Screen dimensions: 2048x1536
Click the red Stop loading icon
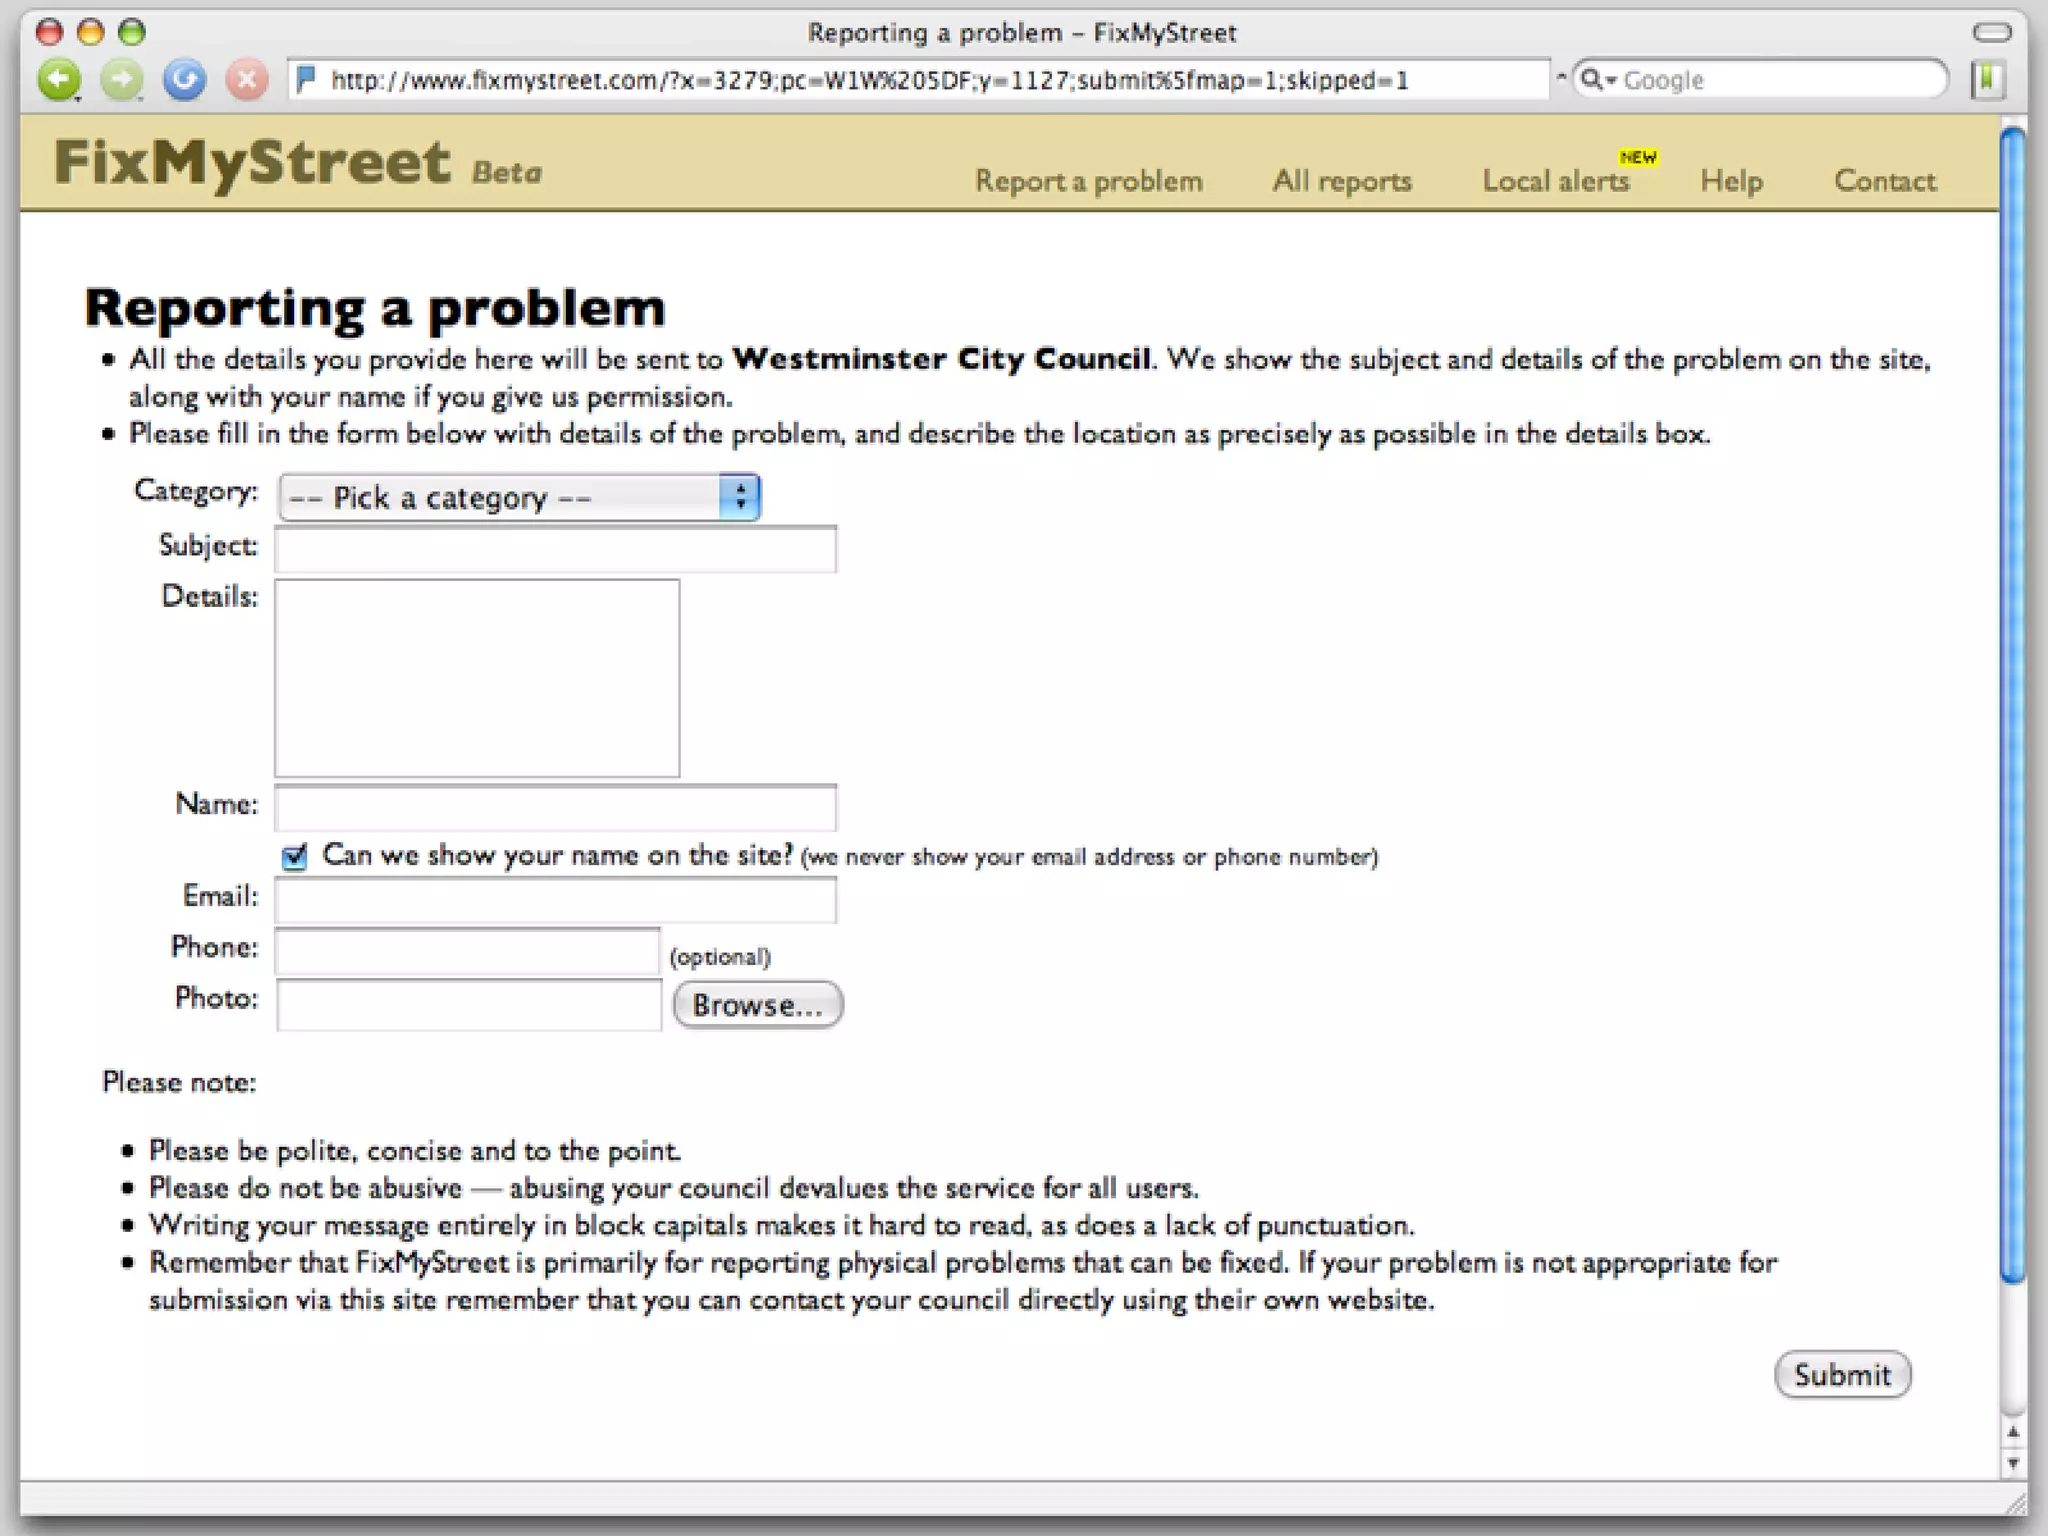pos(246,79)
